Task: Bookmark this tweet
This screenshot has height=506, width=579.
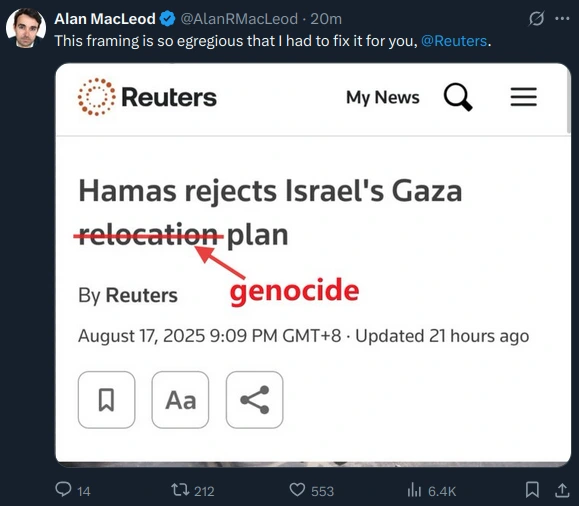Action: pyautogui.click(x=532, y=490)
